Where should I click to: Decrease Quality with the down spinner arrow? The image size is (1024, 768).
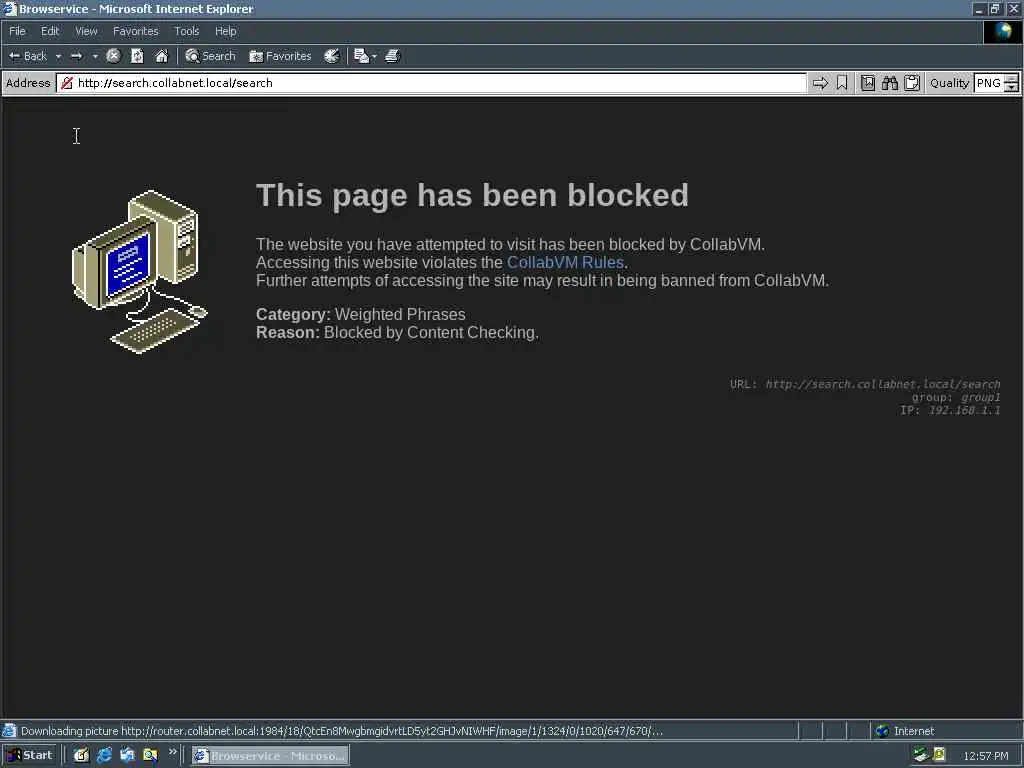click(1012, 88)
